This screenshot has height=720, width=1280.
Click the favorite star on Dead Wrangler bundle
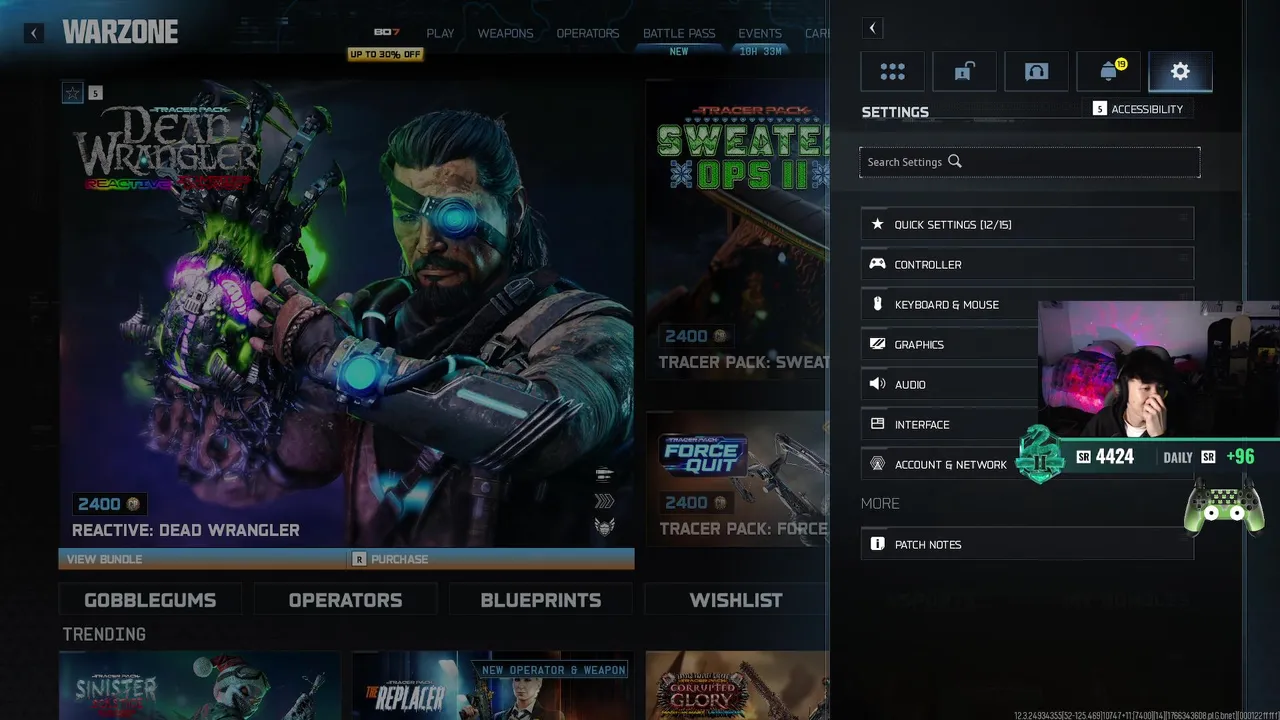(x=72, y=93)
